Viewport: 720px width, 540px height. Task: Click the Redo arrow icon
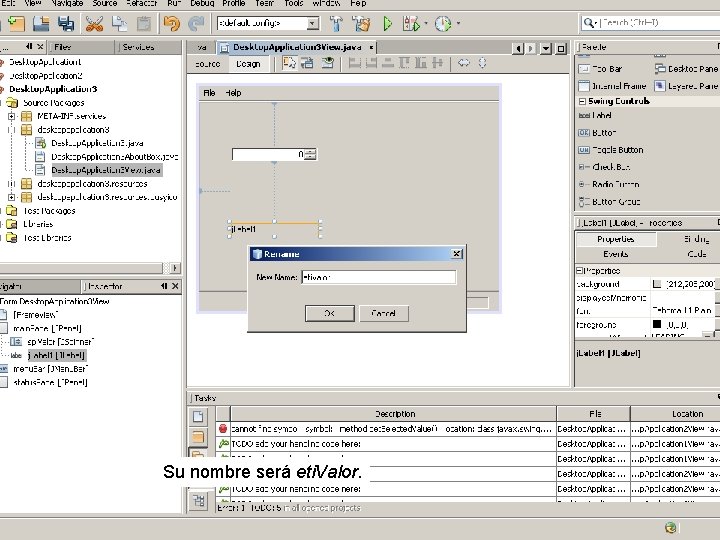(x=197, y=23)
